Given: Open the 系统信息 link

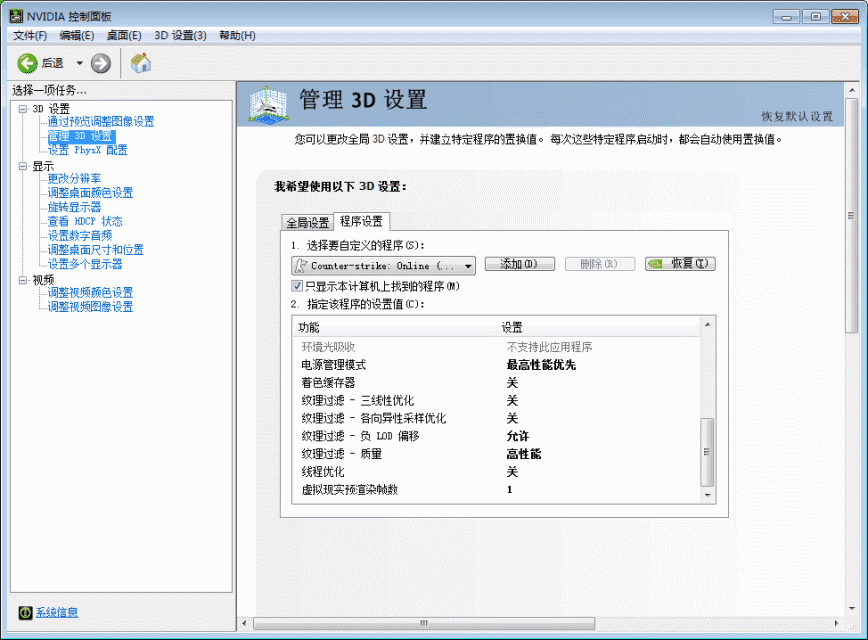Looking at the screenshot, I should (57, 612).
